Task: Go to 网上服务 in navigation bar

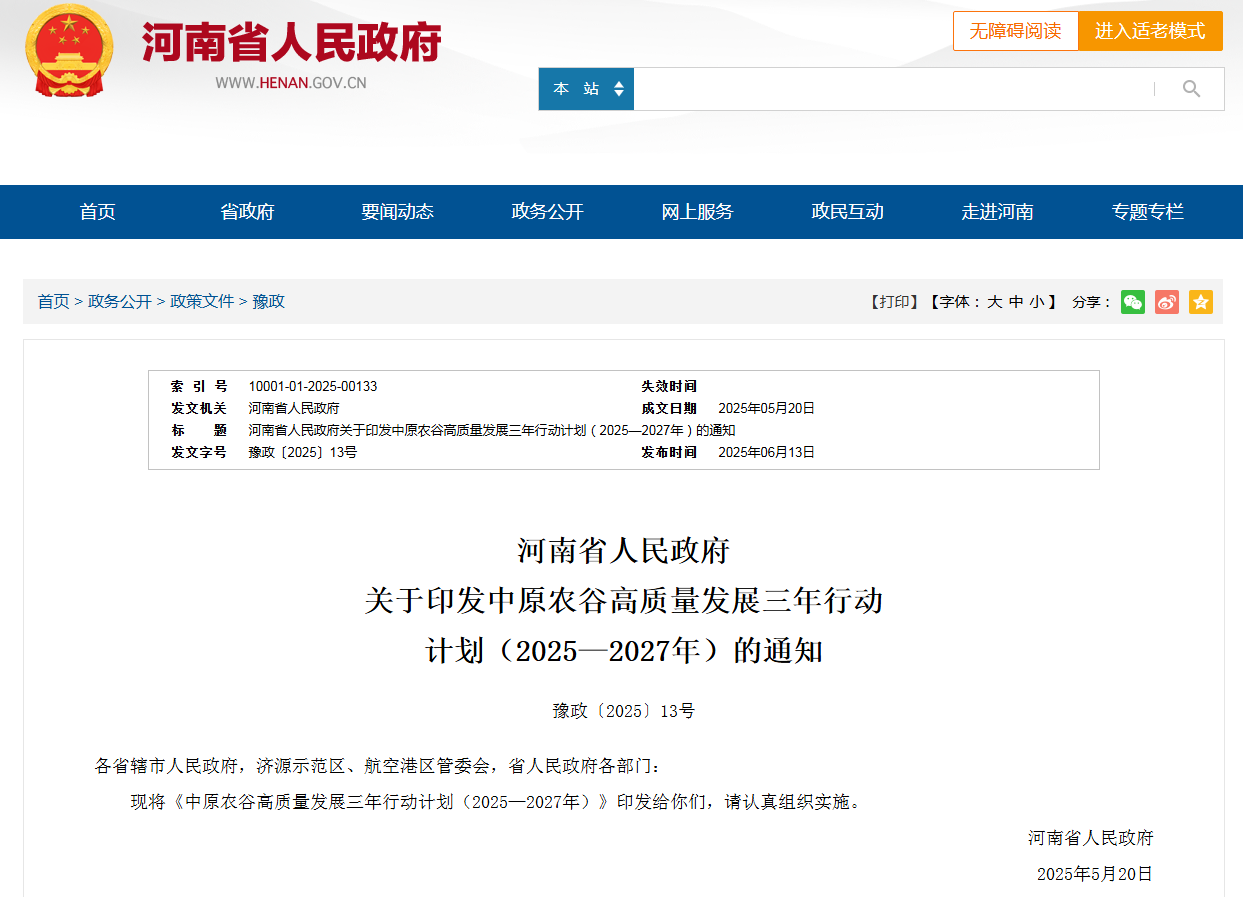Action: point(697,212)
